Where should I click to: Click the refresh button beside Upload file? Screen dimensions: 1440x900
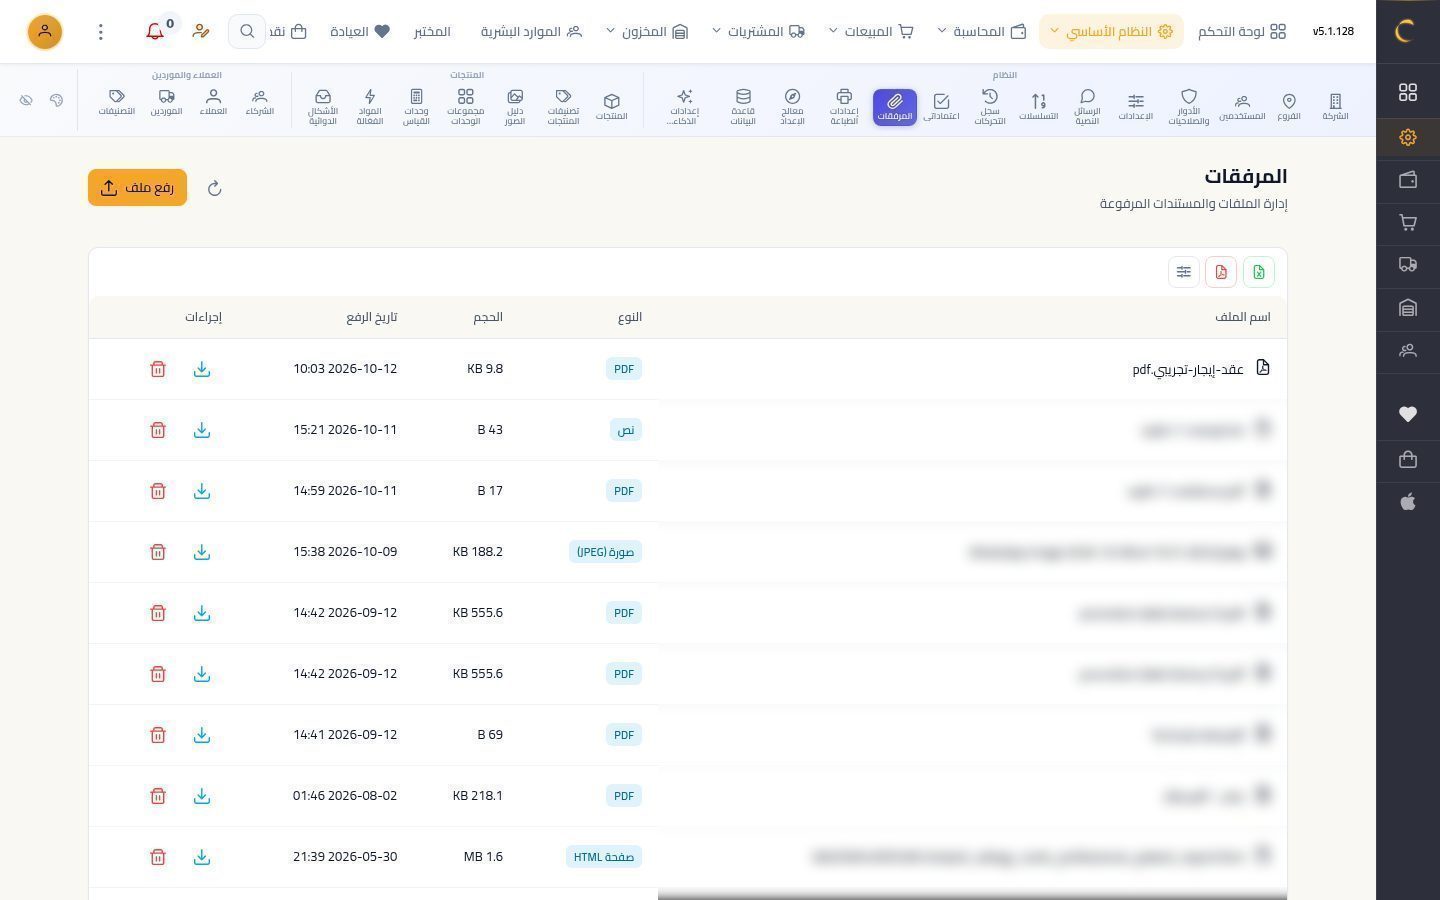tap(214, 188)
